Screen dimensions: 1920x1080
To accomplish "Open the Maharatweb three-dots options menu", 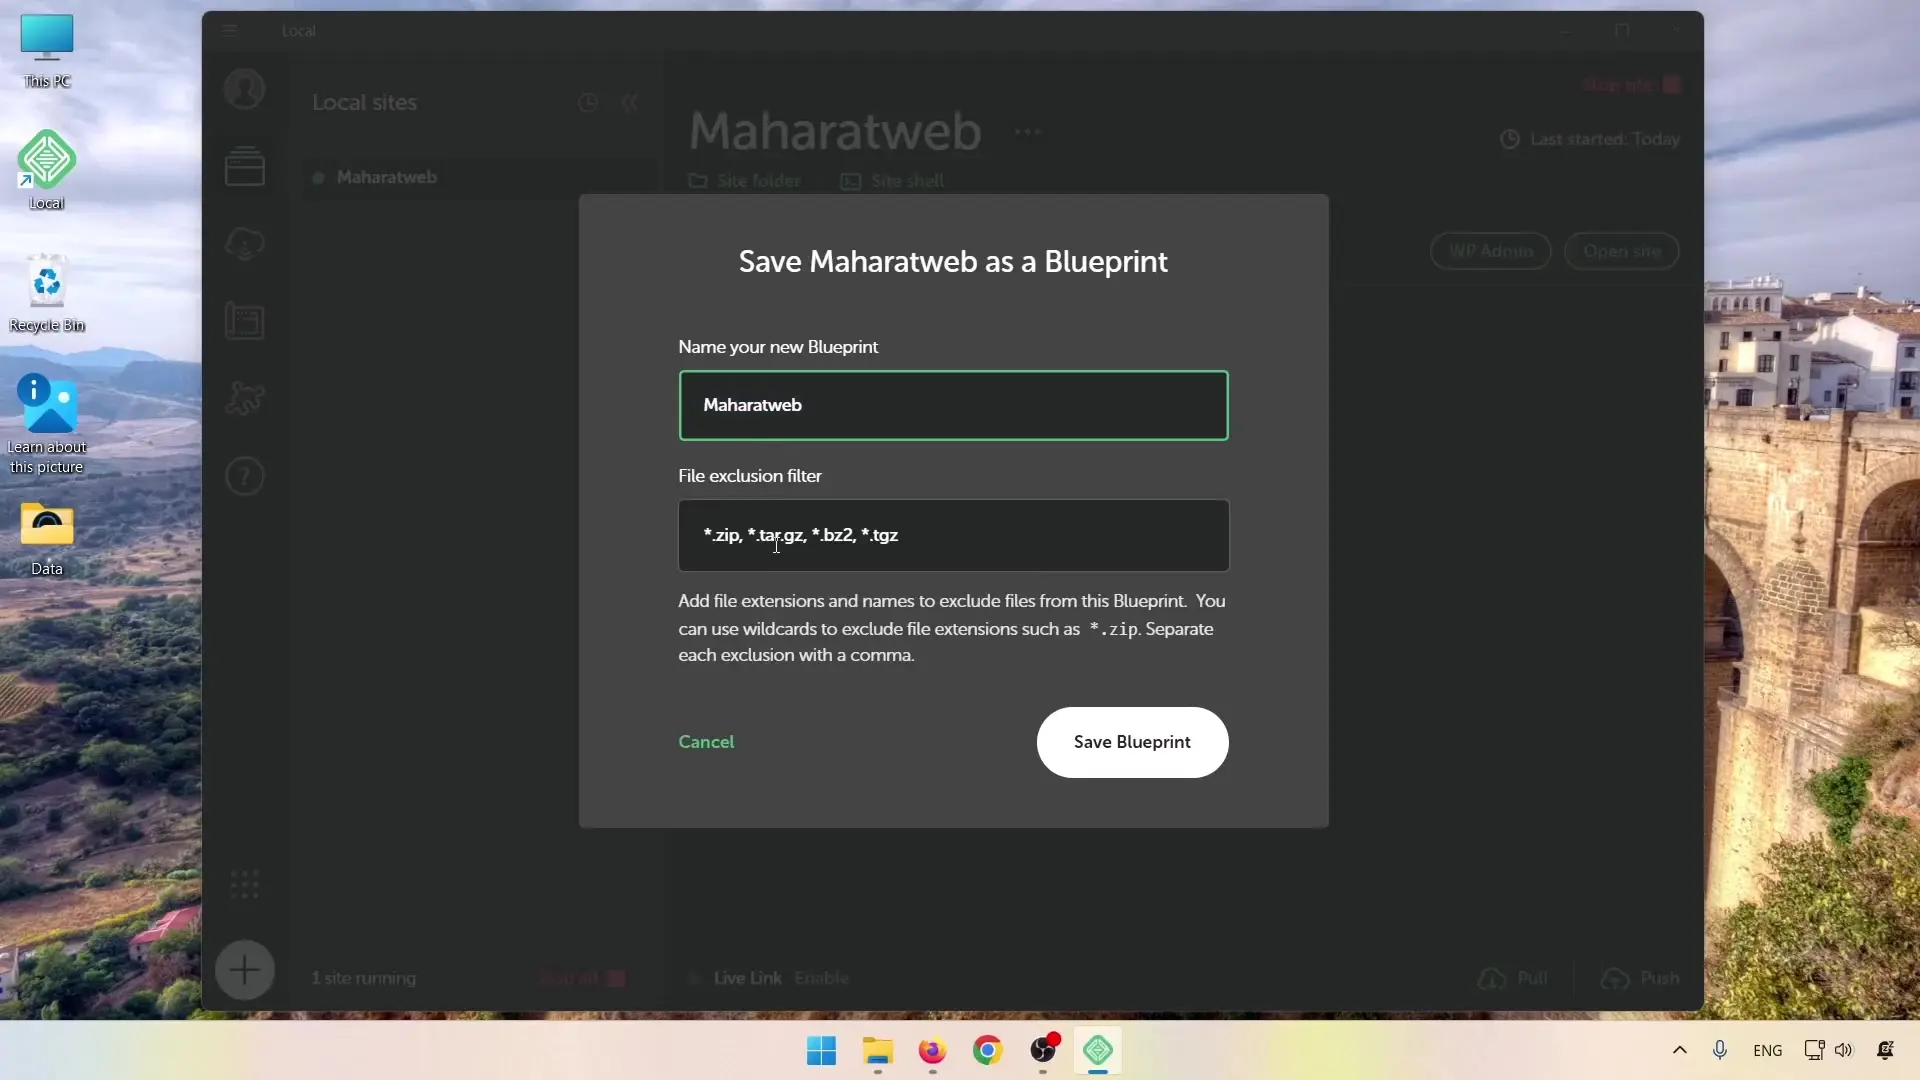I will [x=1028, y=131].
